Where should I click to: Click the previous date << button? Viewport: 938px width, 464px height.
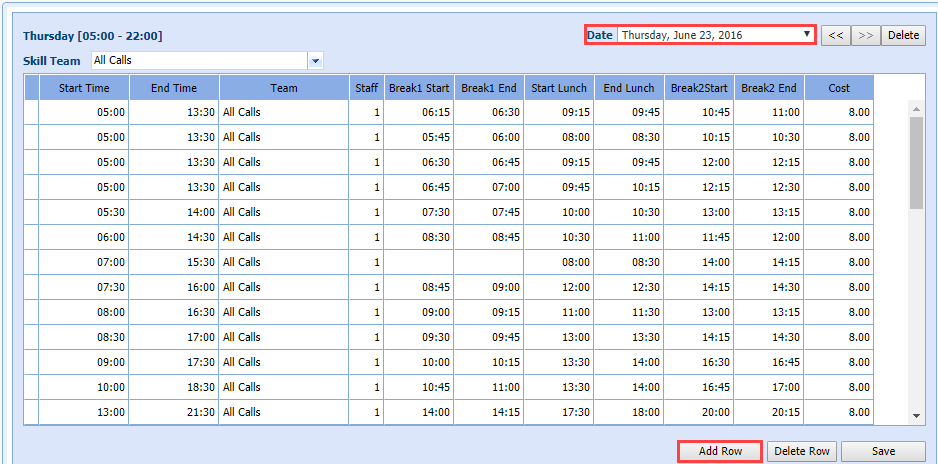(836, 35)
